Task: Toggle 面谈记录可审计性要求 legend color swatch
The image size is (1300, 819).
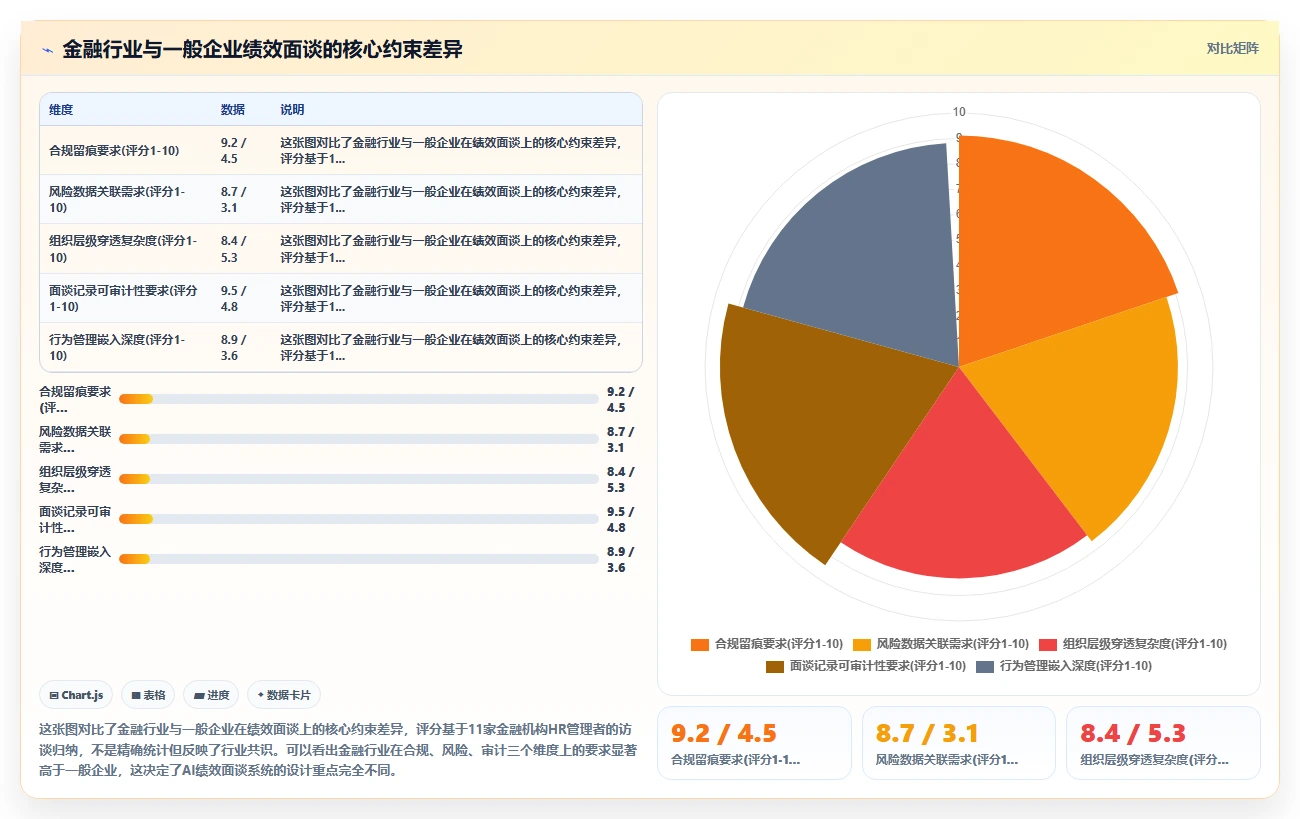Action: coord(775,666)
